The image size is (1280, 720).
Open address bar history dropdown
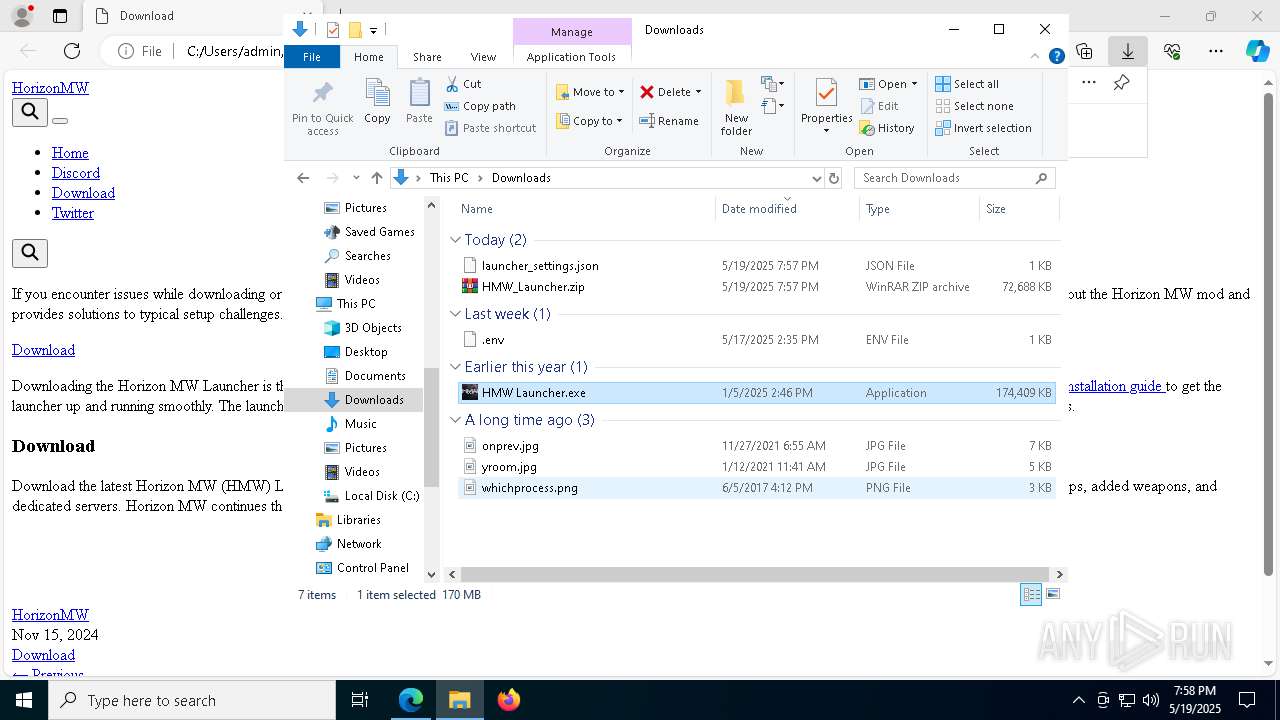coord(817,178)
